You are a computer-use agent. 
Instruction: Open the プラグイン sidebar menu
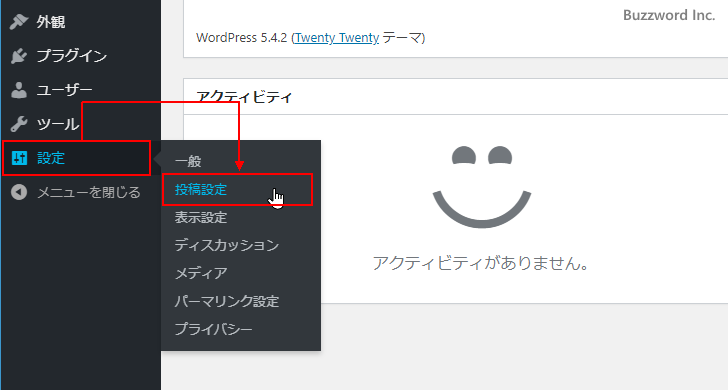tap(81, 56)
